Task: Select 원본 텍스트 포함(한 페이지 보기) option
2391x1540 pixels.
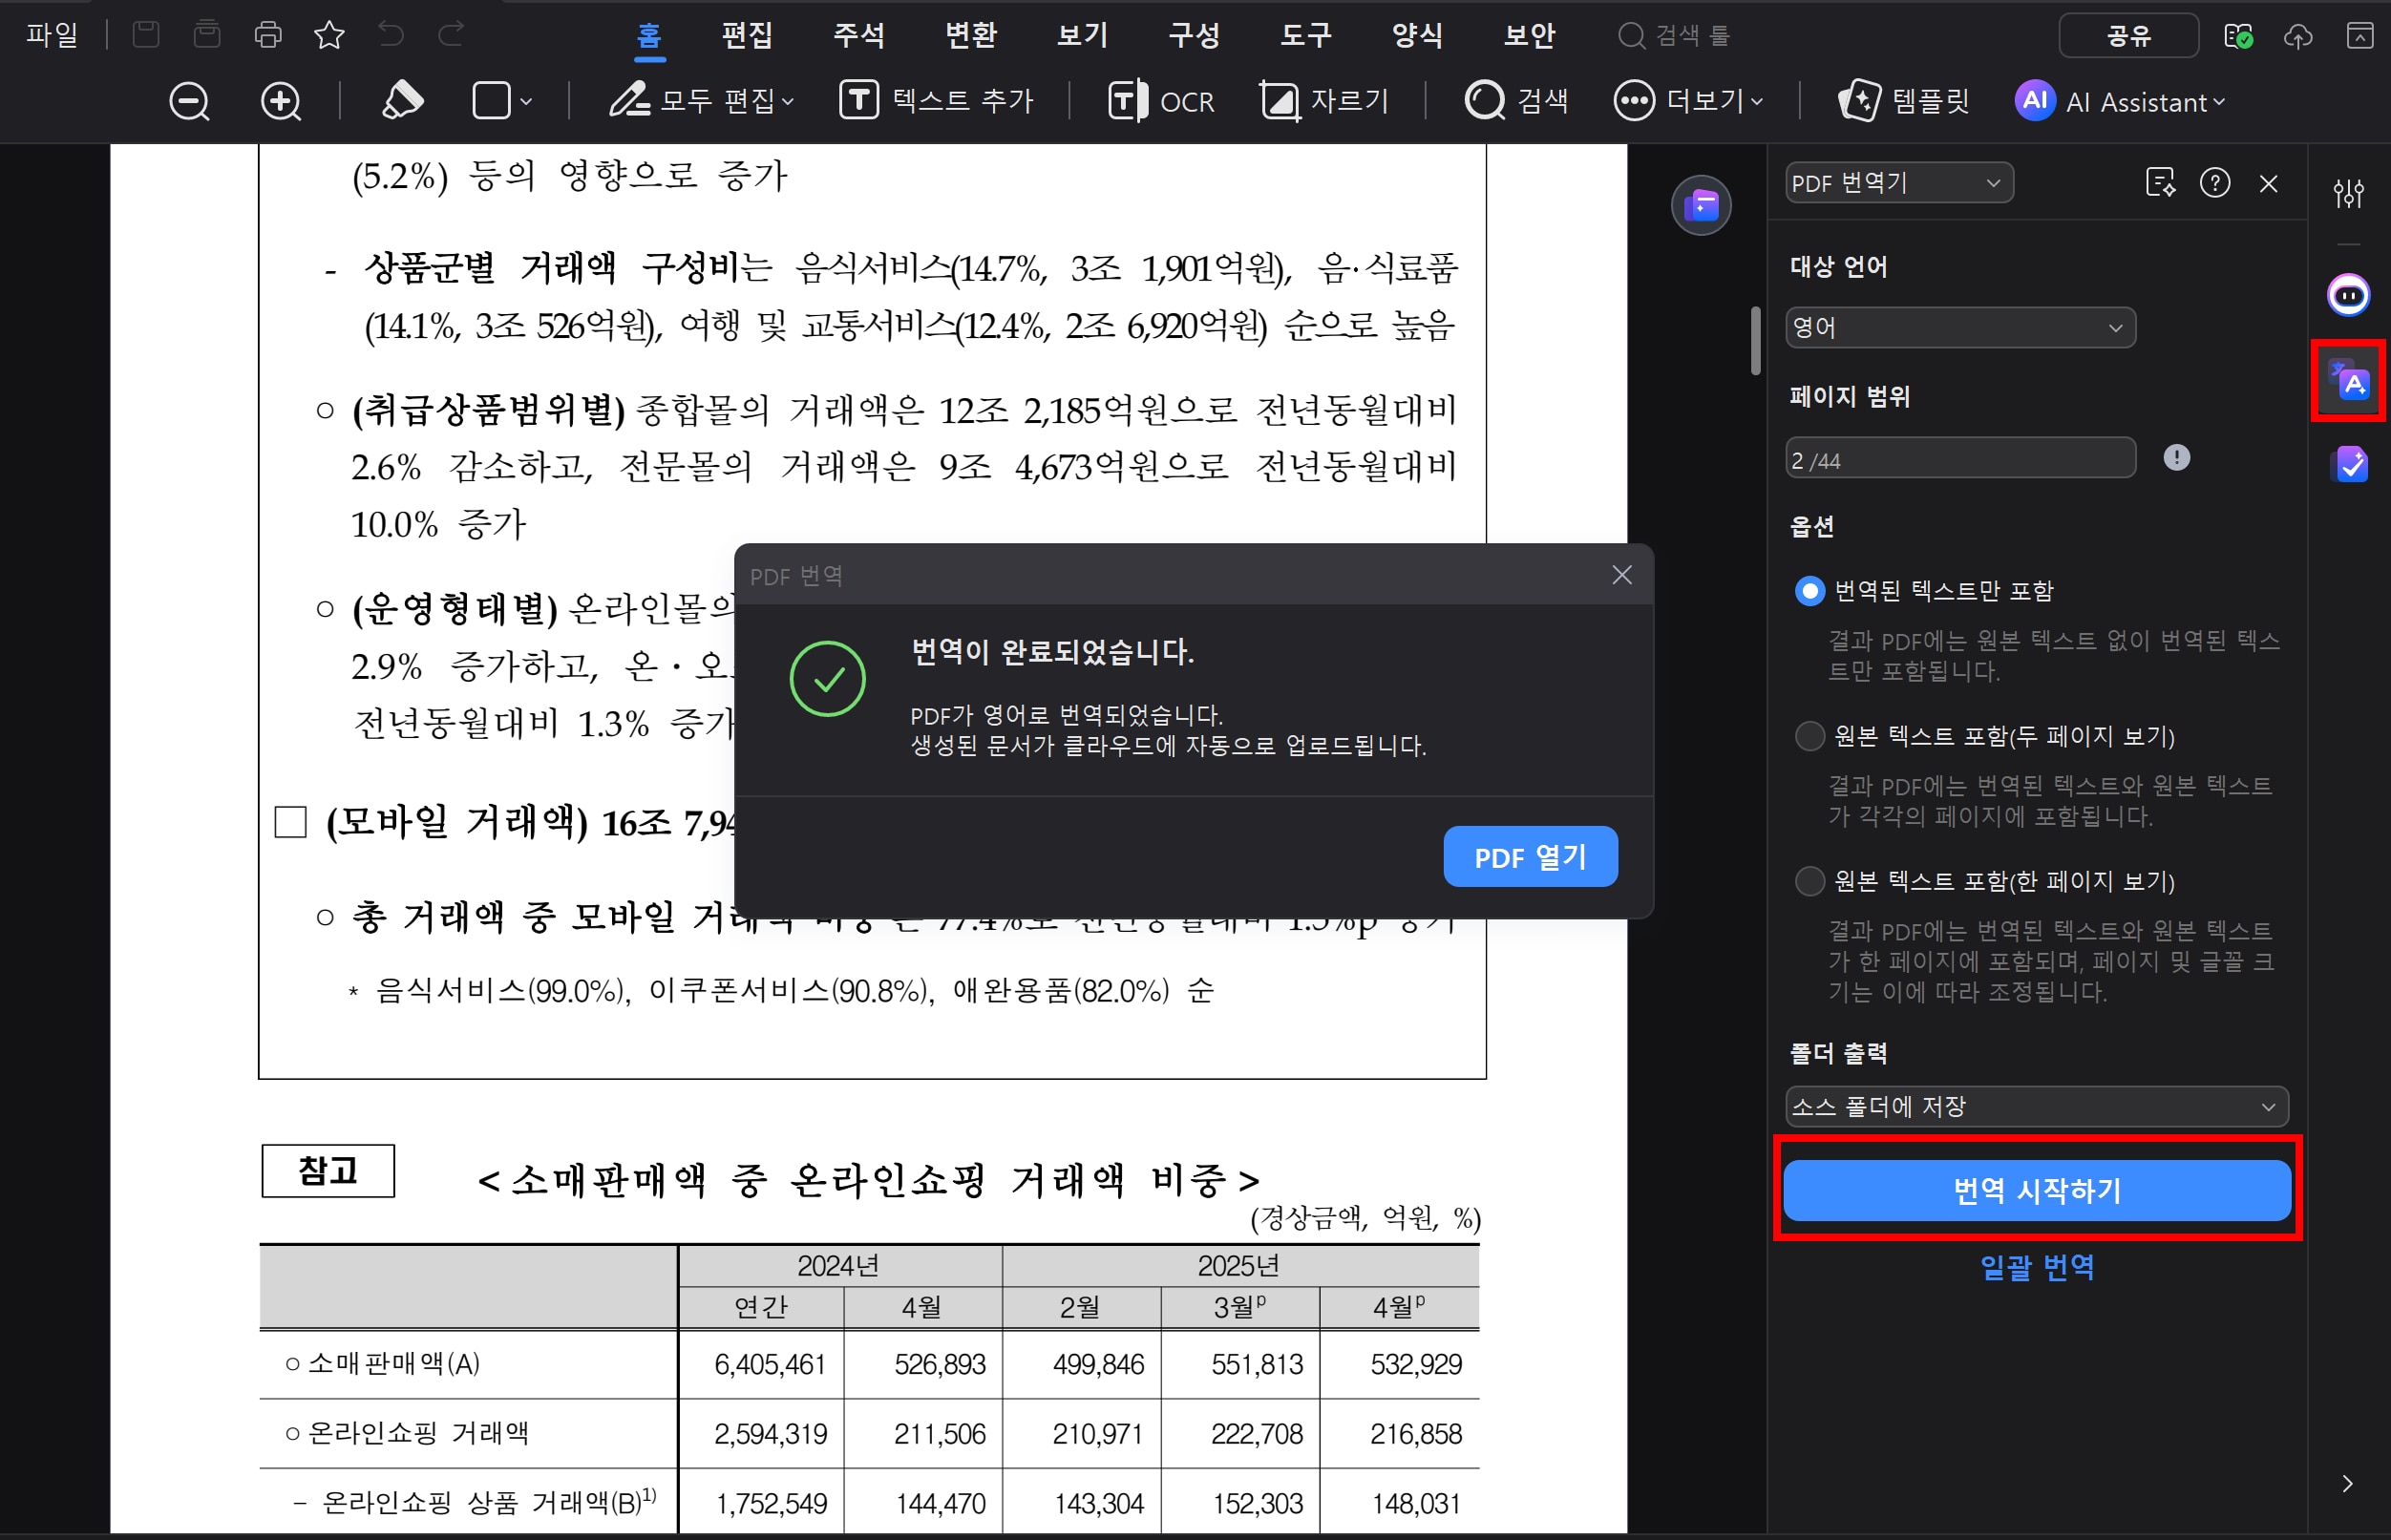Action: (1809, 881)
